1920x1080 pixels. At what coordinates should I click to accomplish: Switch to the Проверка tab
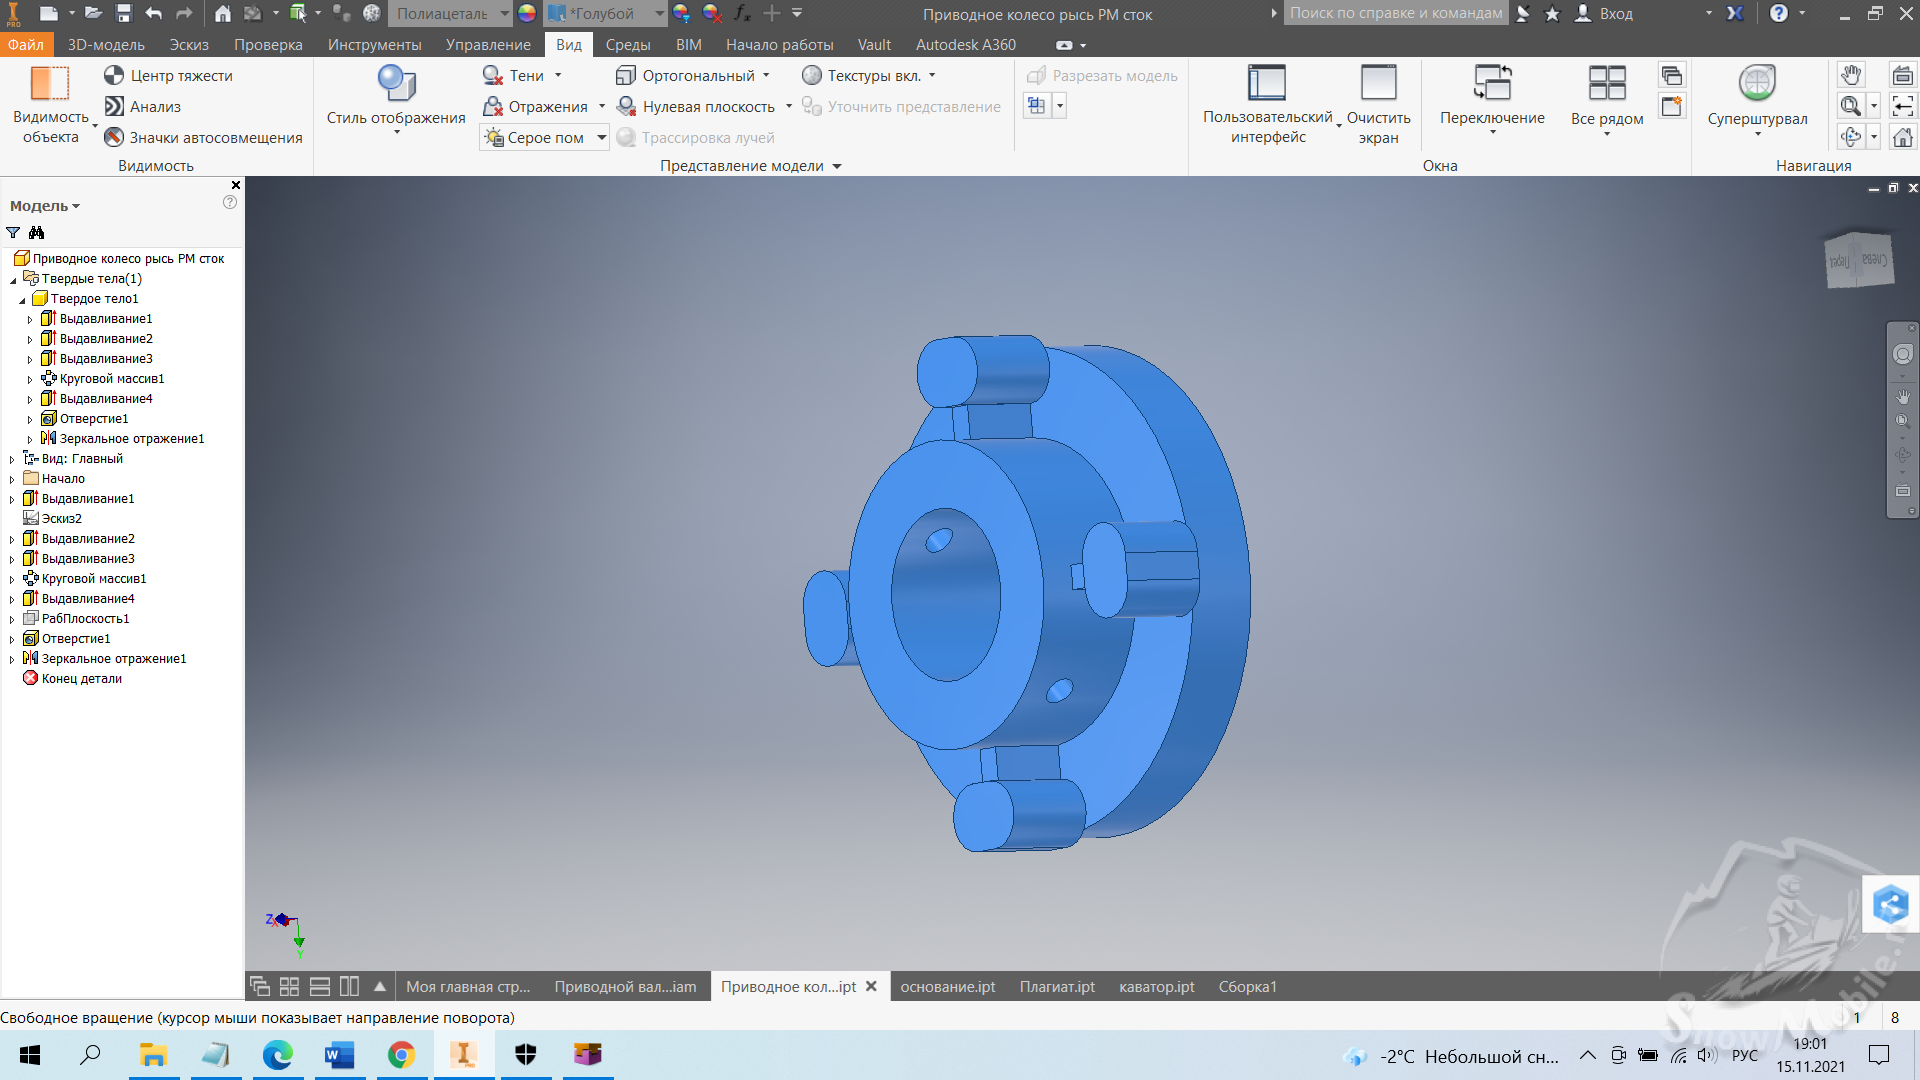tap(268, 45)
